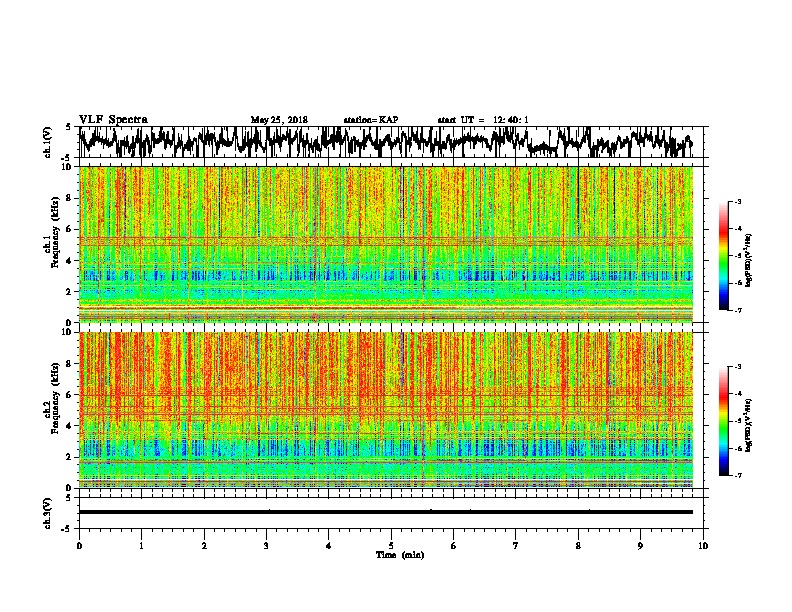Click the "6" minute tick on time axis
The width and height of the screenshot is (792, 612).
454,546
